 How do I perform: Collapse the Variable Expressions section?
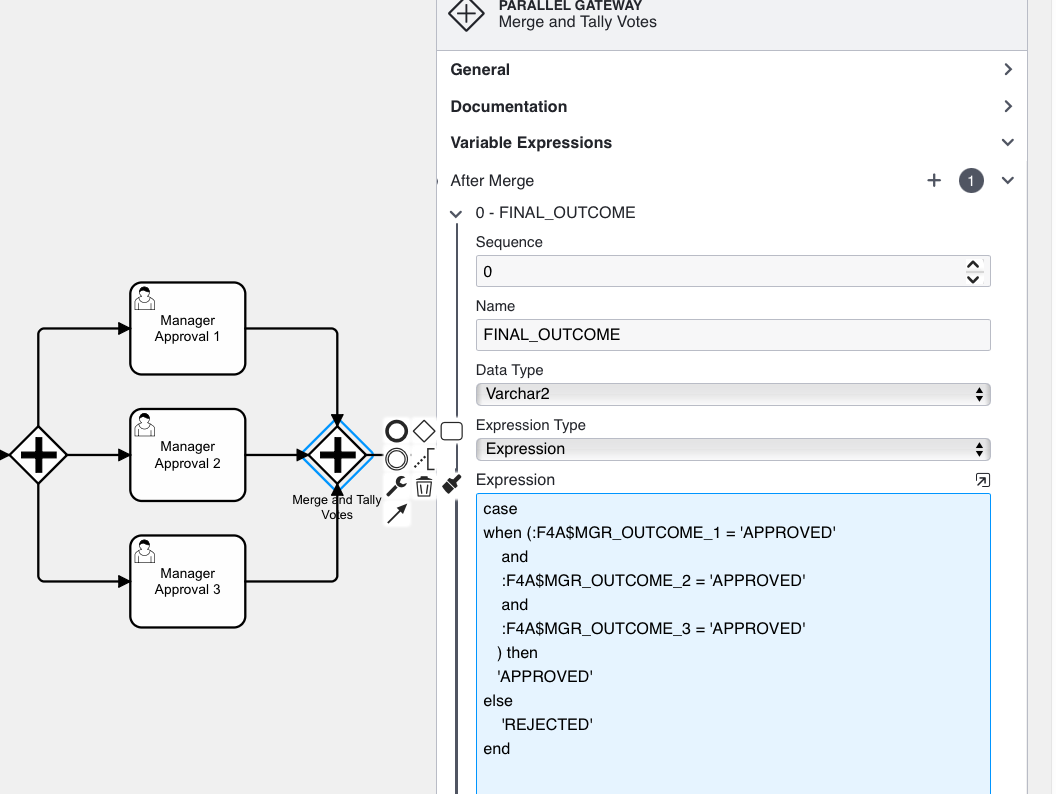[1007, 143]
